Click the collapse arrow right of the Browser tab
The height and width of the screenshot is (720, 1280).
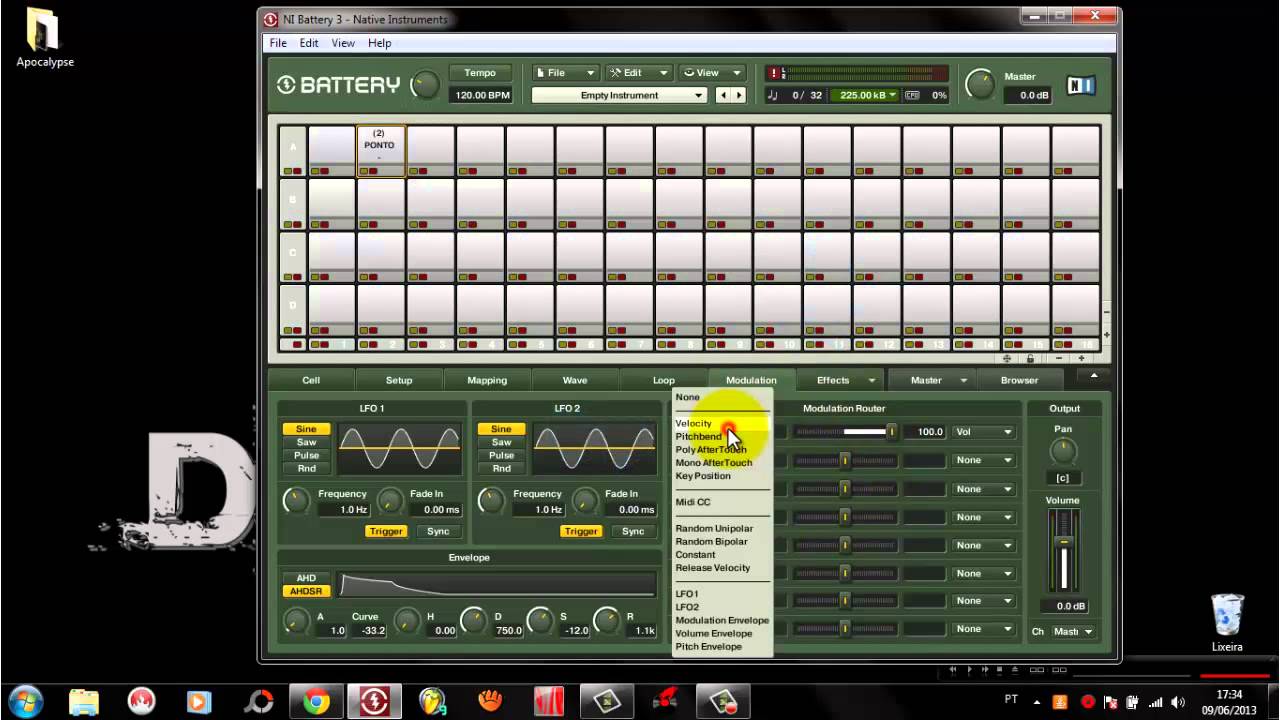pos(1094,377)
